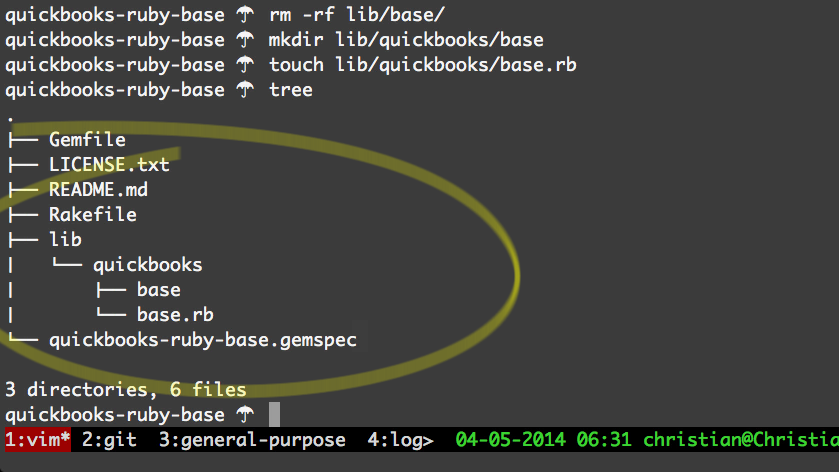Click the umbrella prompt icon before 'touch'

246,65
